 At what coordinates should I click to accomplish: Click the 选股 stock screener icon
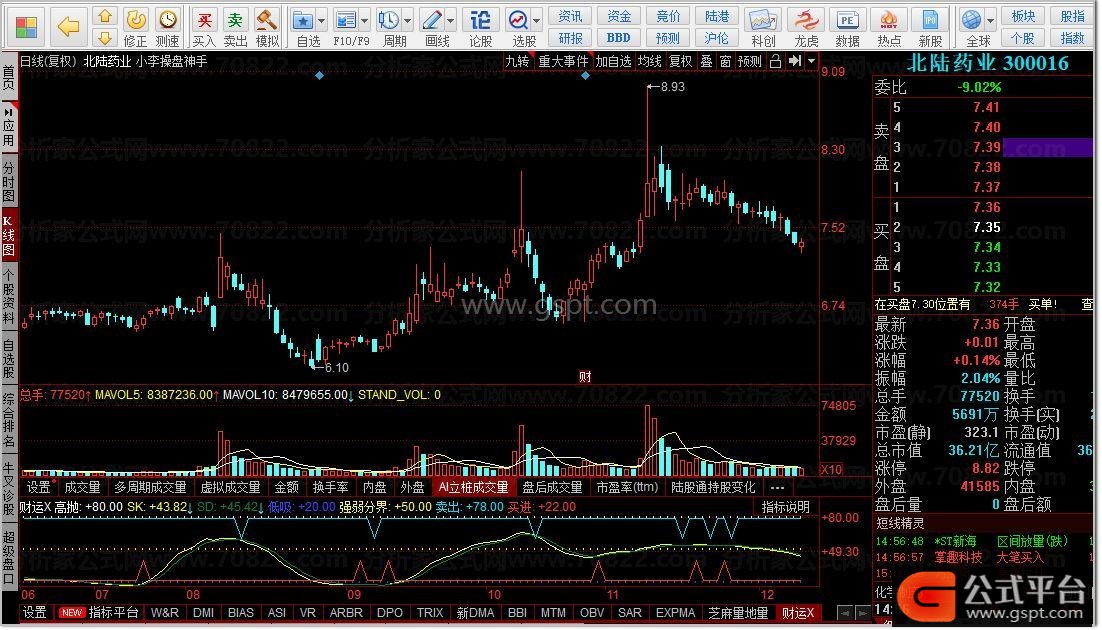(x=519, y=20)
